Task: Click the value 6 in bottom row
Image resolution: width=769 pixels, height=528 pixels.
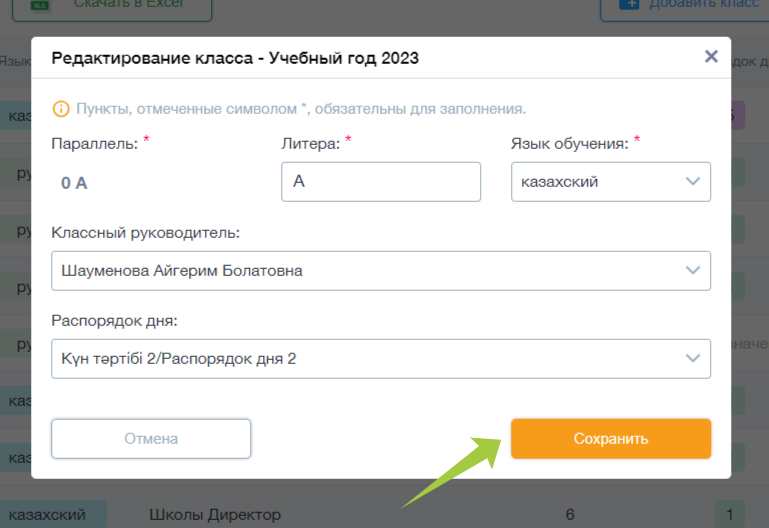Action: pyautogui.click(x=569, y=515)
